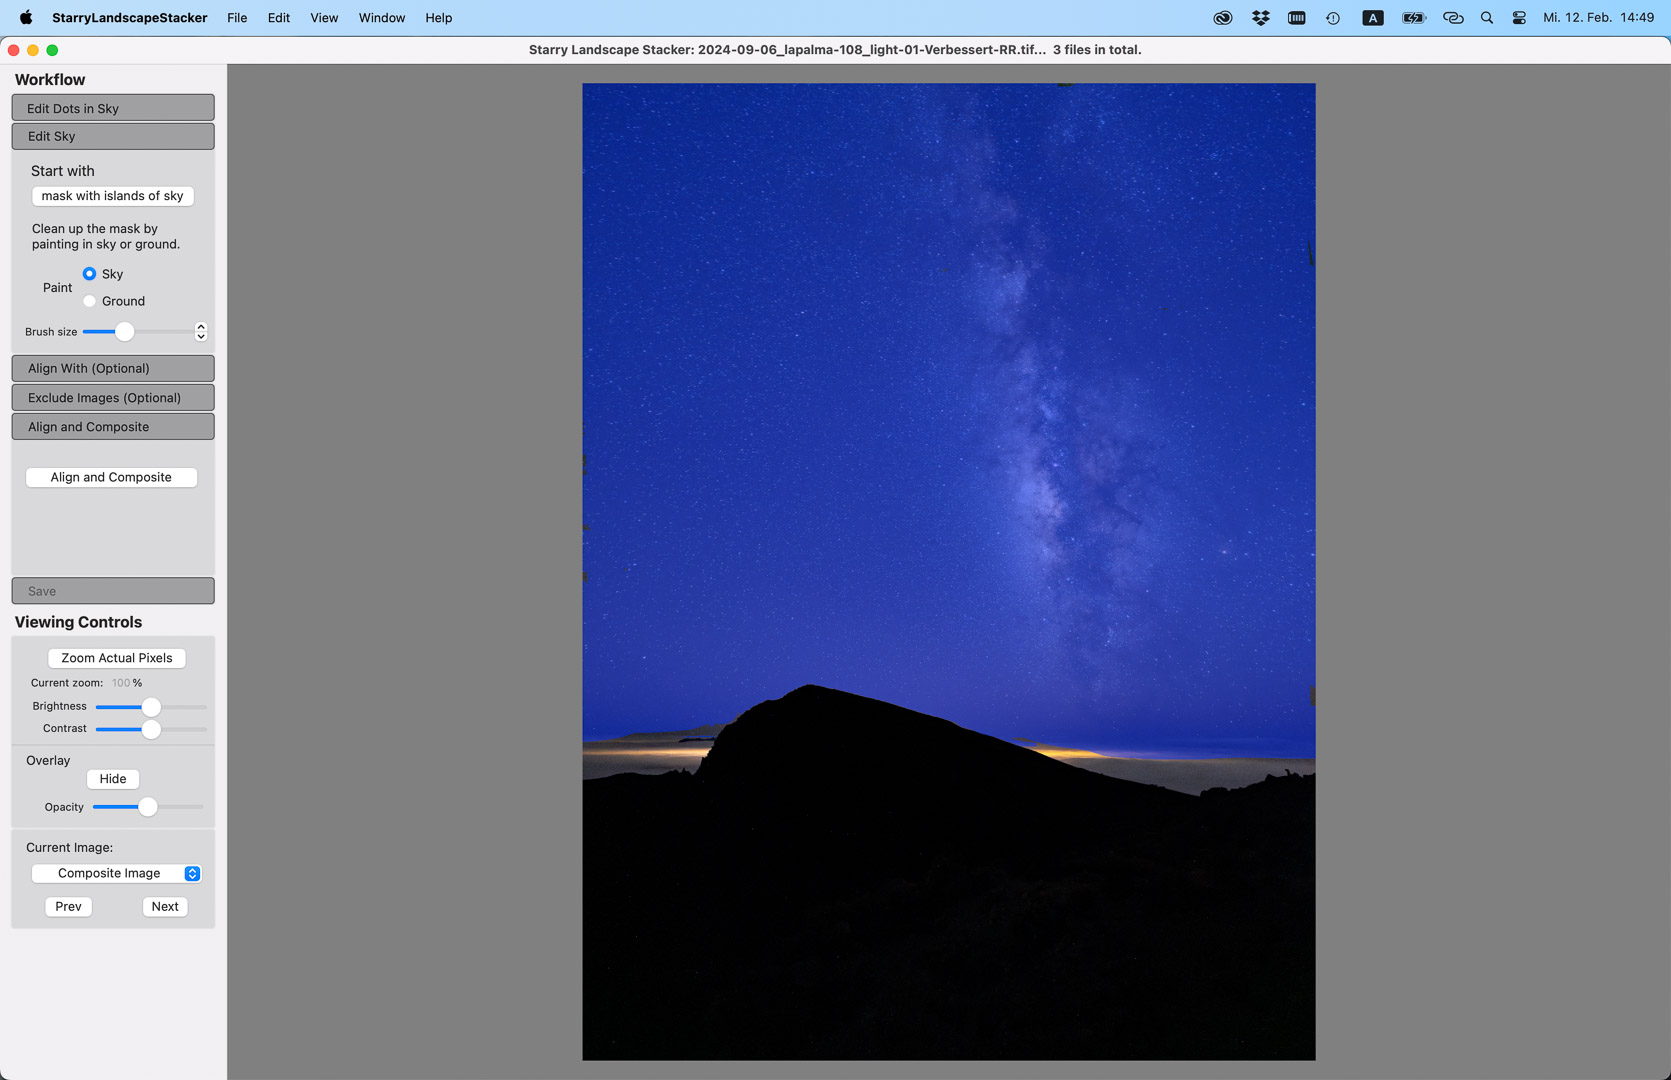Expand the Align With (Optional) section
The width and height of the screenshot is (1671, 1080).
click(x=113, y=368)
